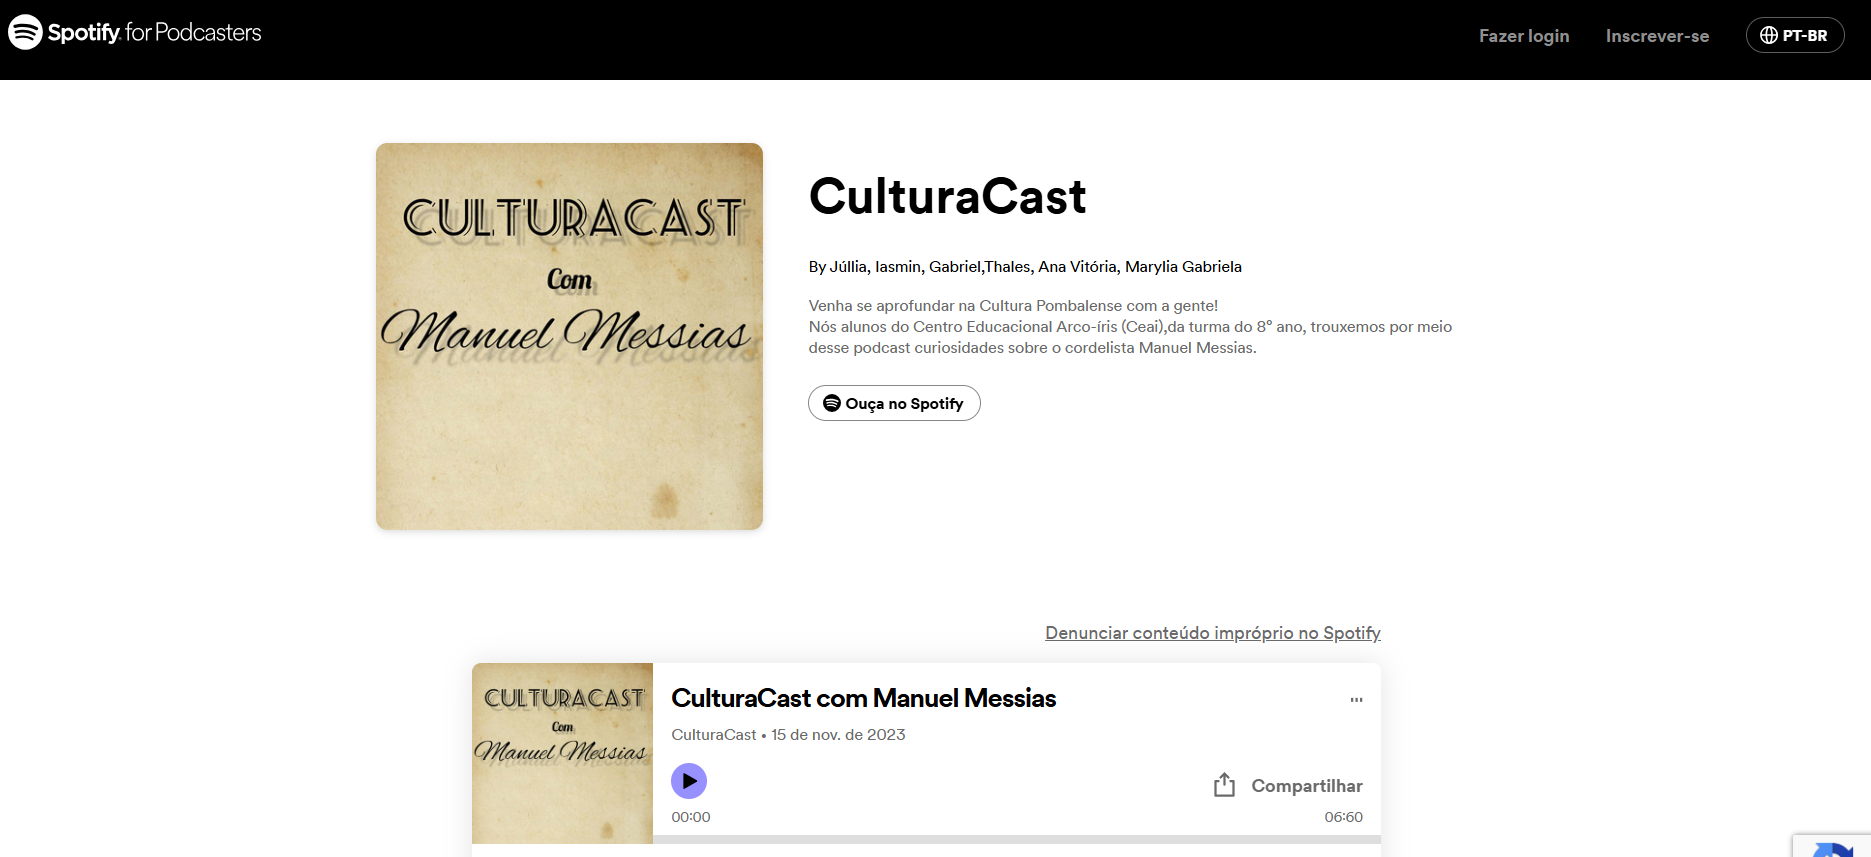The width and height of the screenshot is (1871, 857).
Task: Expand the three-dot episode options menu
Action: (x=1356, y=700)
